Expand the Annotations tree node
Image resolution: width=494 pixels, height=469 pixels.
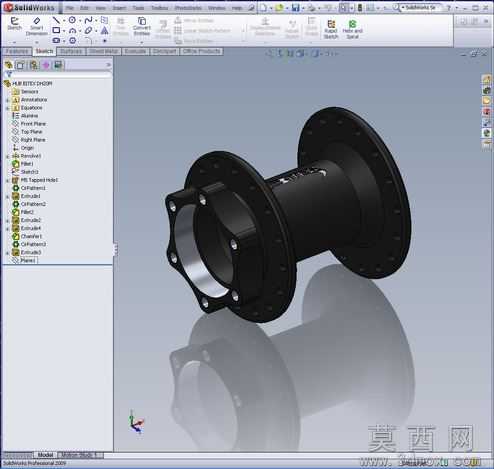(x=7, y=100)
